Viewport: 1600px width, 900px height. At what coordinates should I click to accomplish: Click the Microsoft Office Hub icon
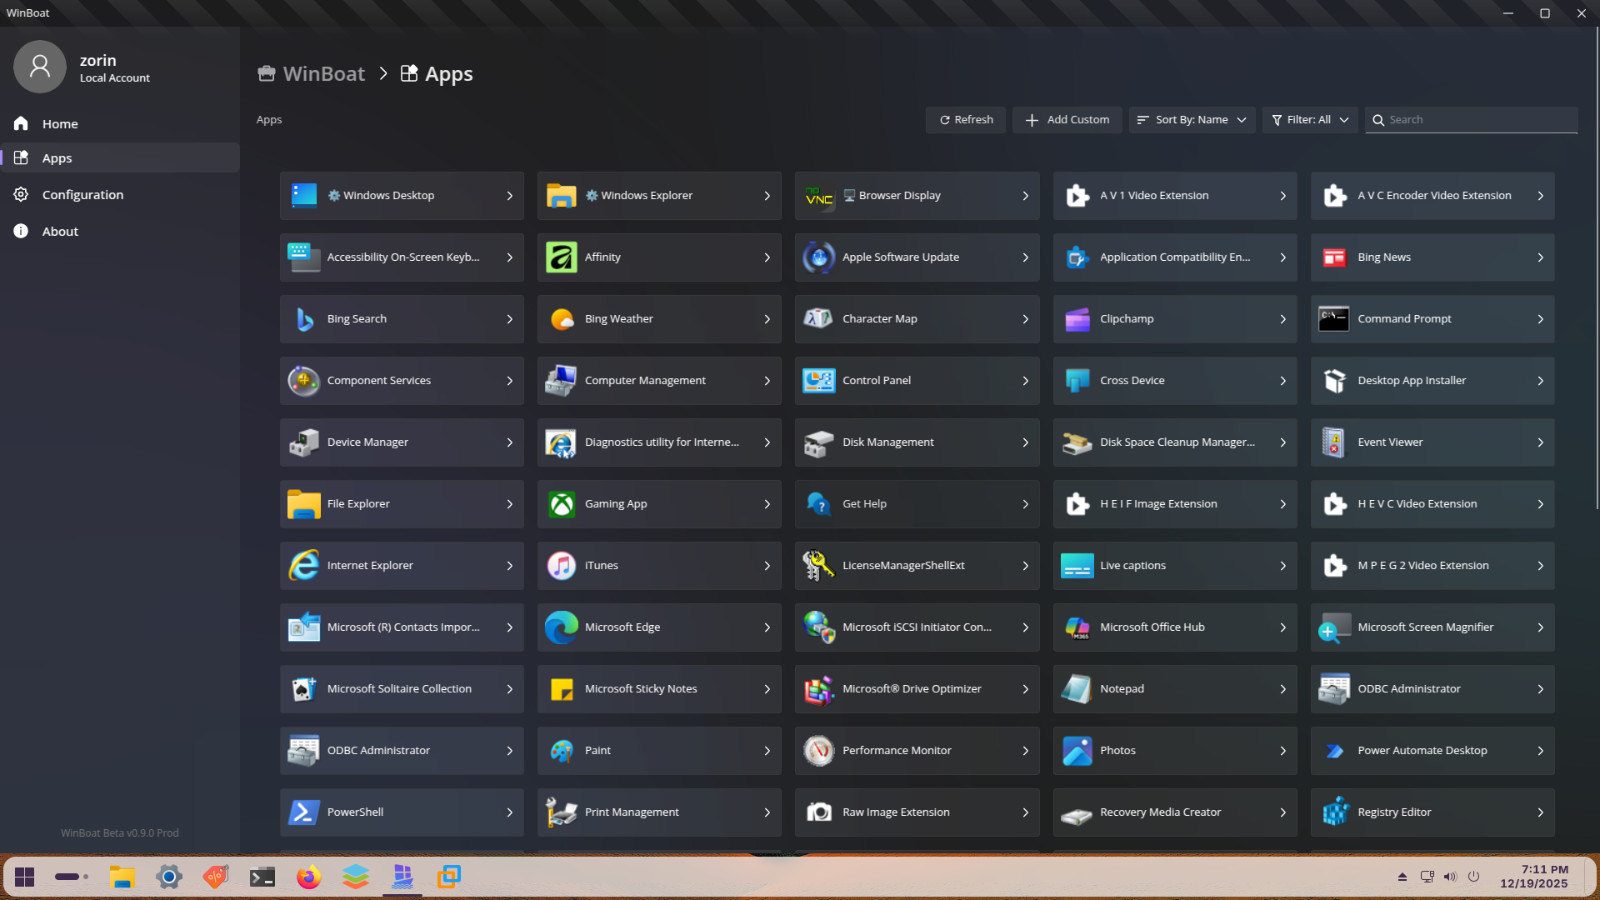coord(1077,627)
